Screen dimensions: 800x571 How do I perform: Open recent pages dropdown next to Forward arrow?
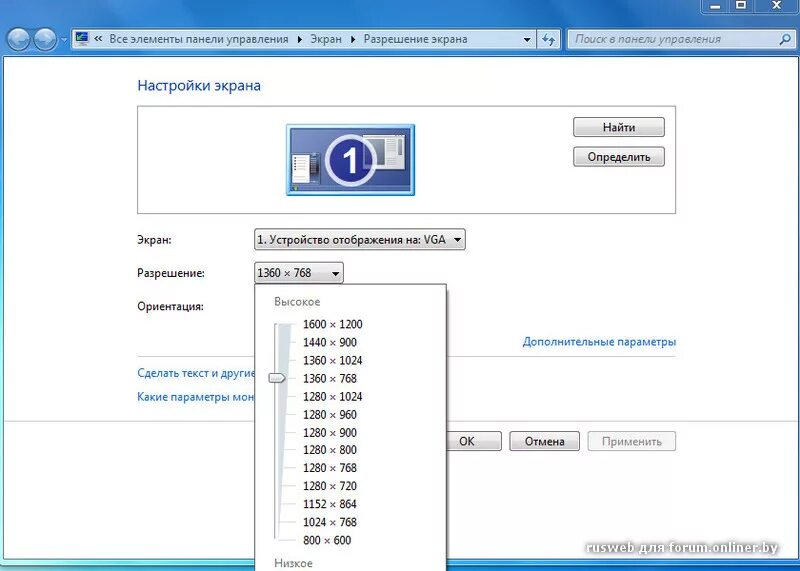pos(64,40)
